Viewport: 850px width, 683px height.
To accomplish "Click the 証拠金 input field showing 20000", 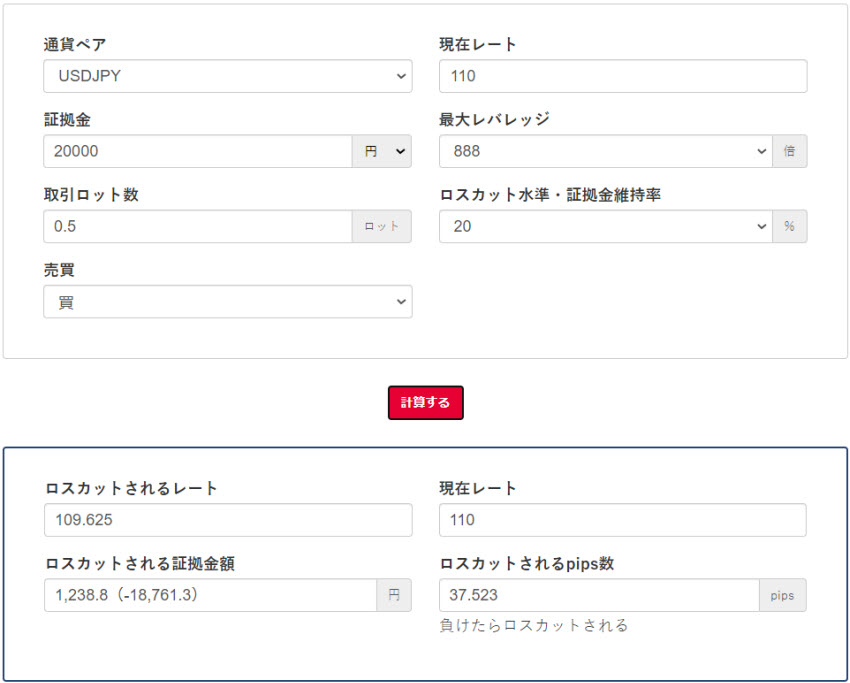I will pos(197,151).
